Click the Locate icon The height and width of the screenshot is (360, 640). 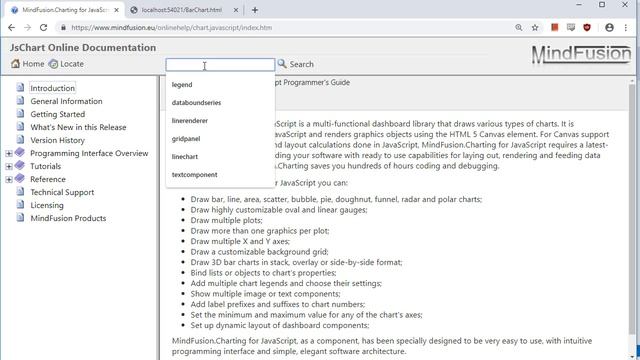(x=53, y=64)
